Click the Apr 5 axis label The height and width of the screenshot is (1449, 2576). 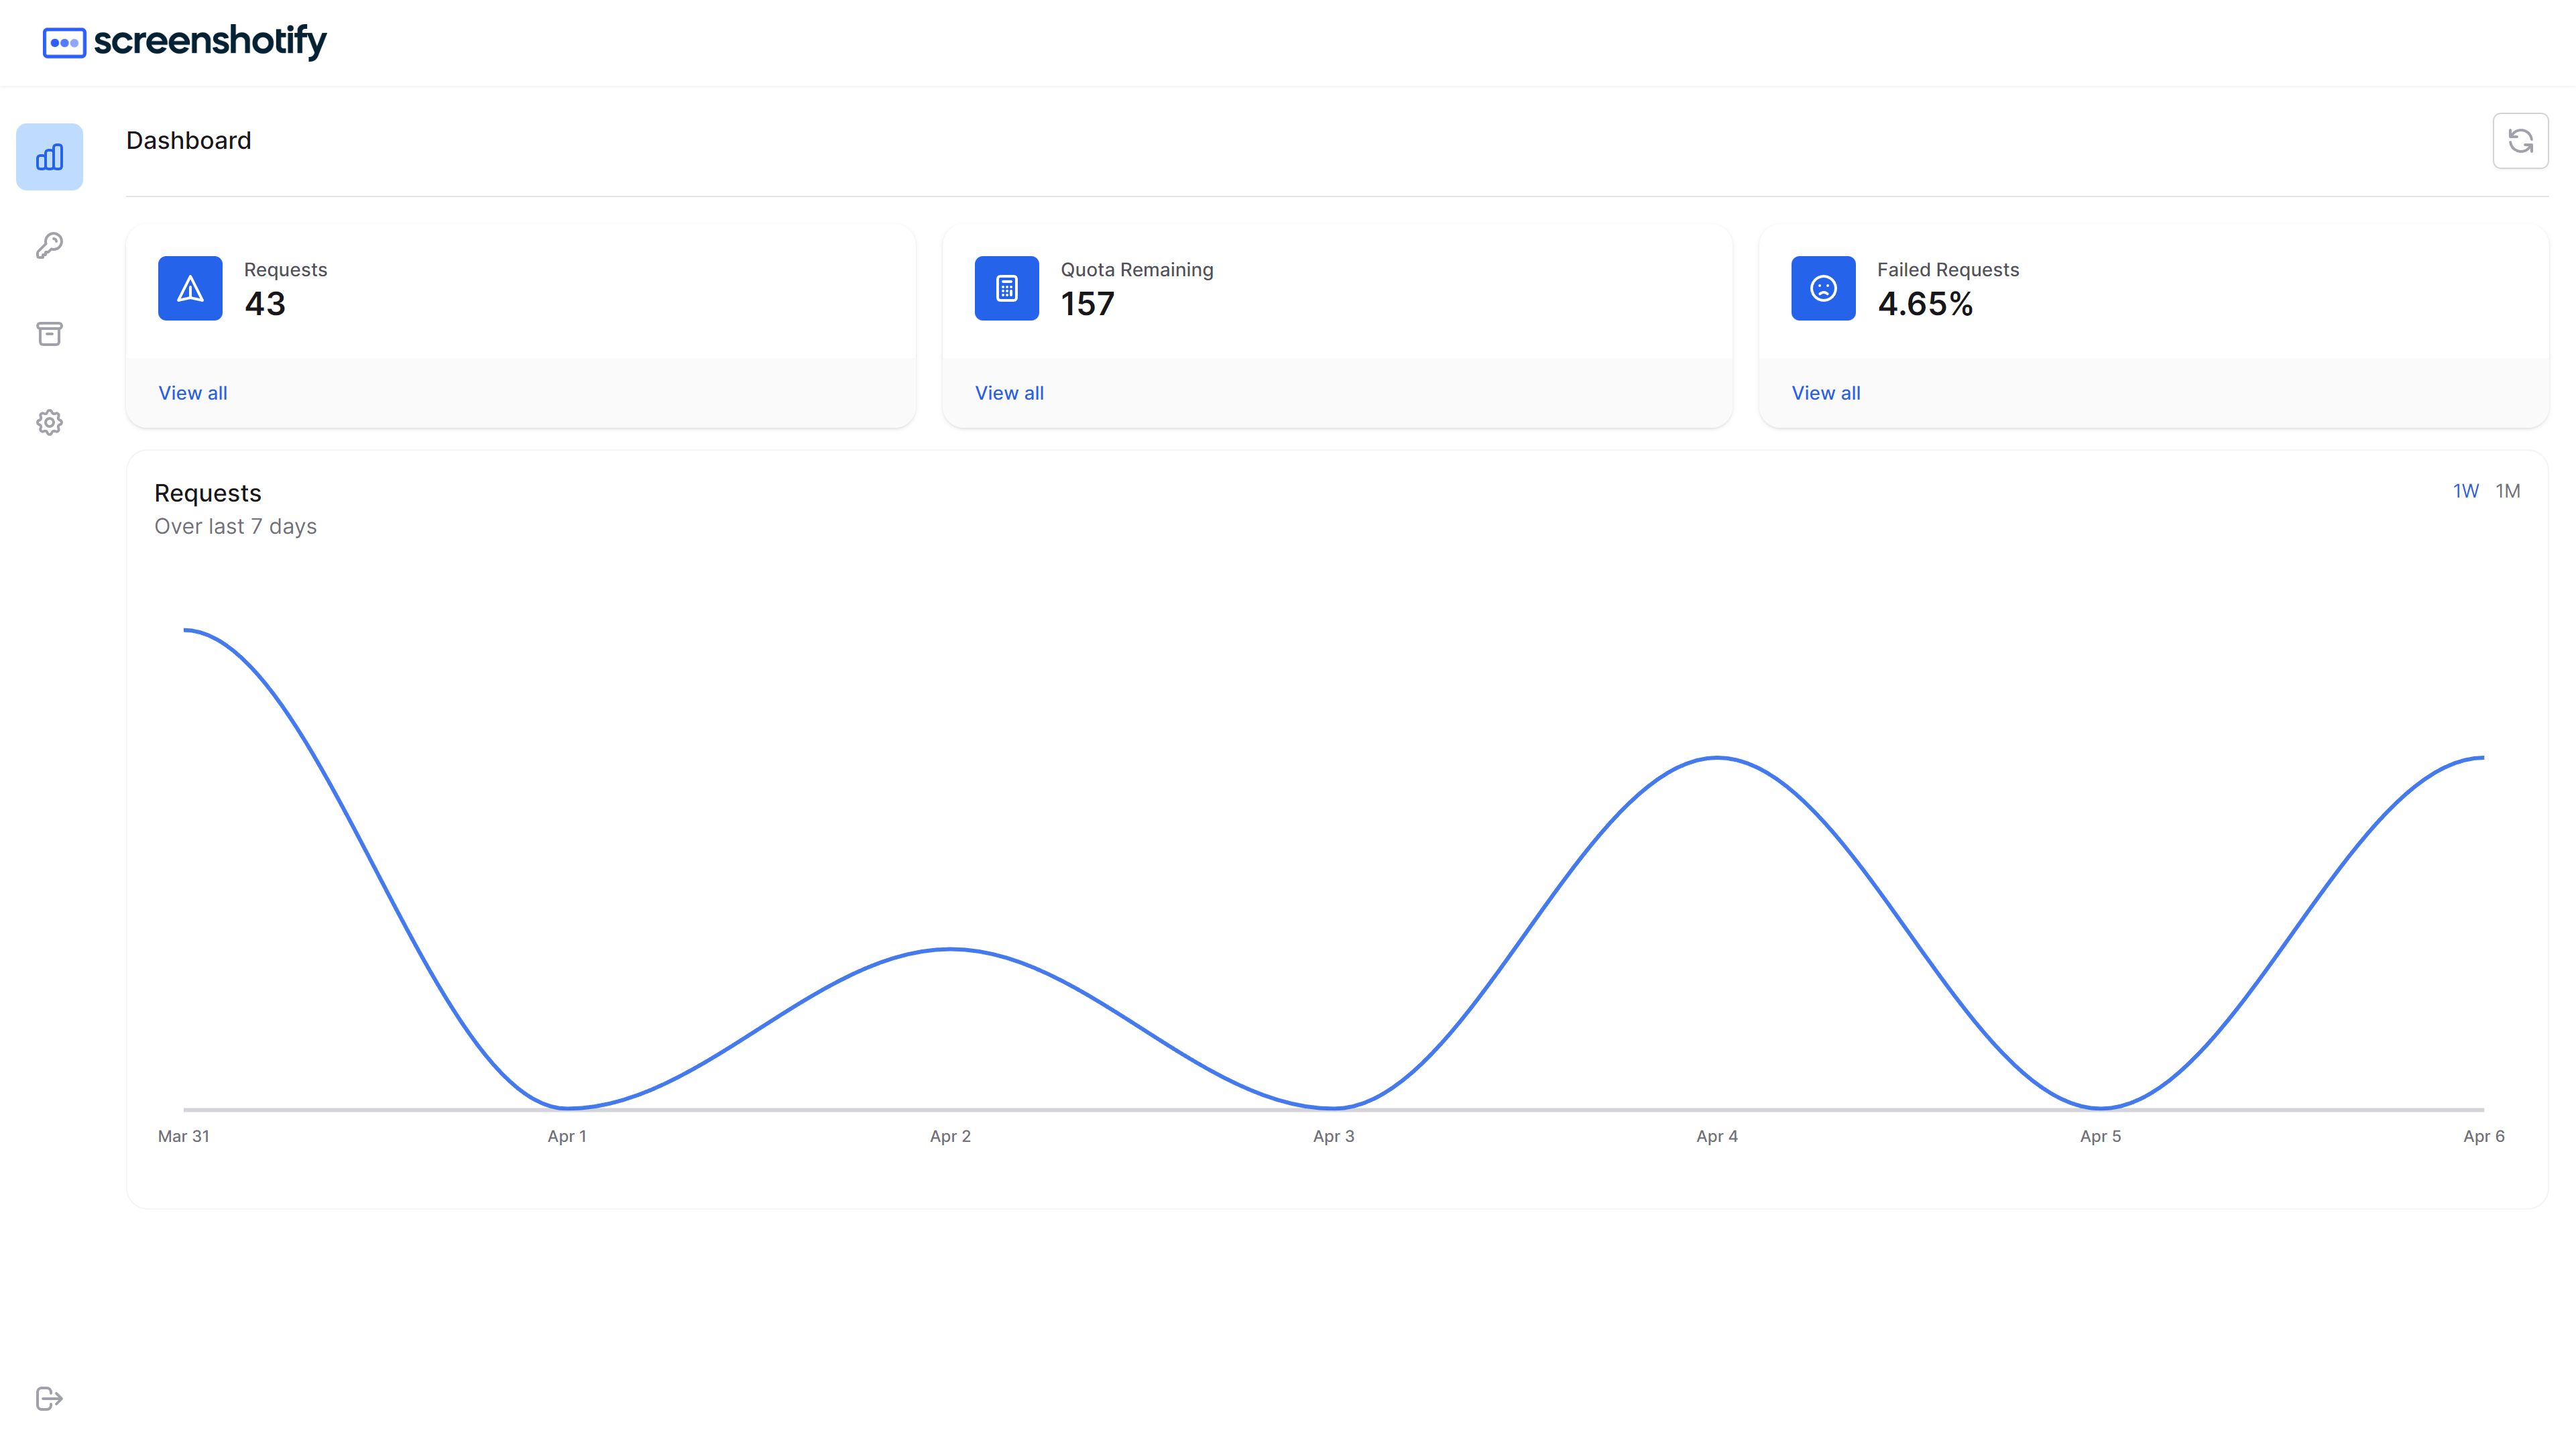[2100, 1136]
